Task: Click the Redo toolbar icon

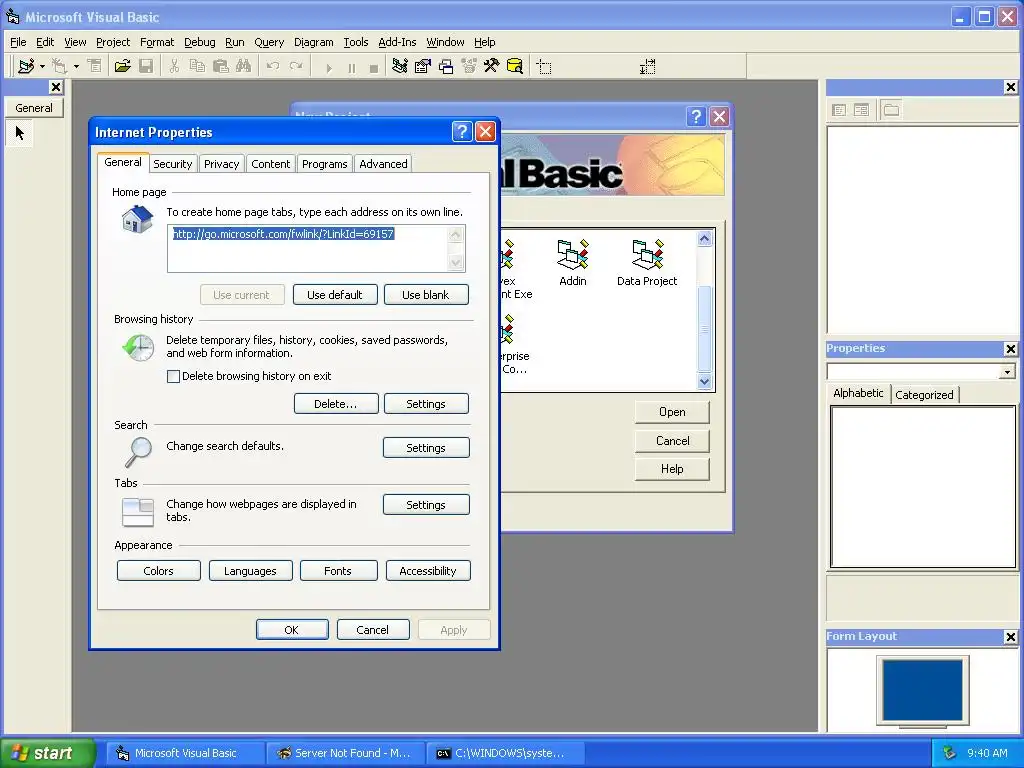Action: click(296, 66)
